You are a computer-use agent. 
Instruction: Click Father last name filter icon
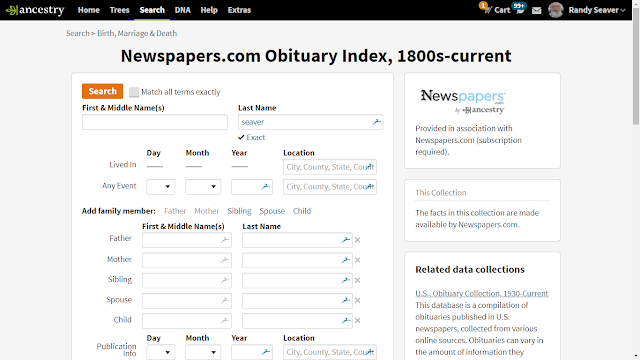[x=346, y=240]
